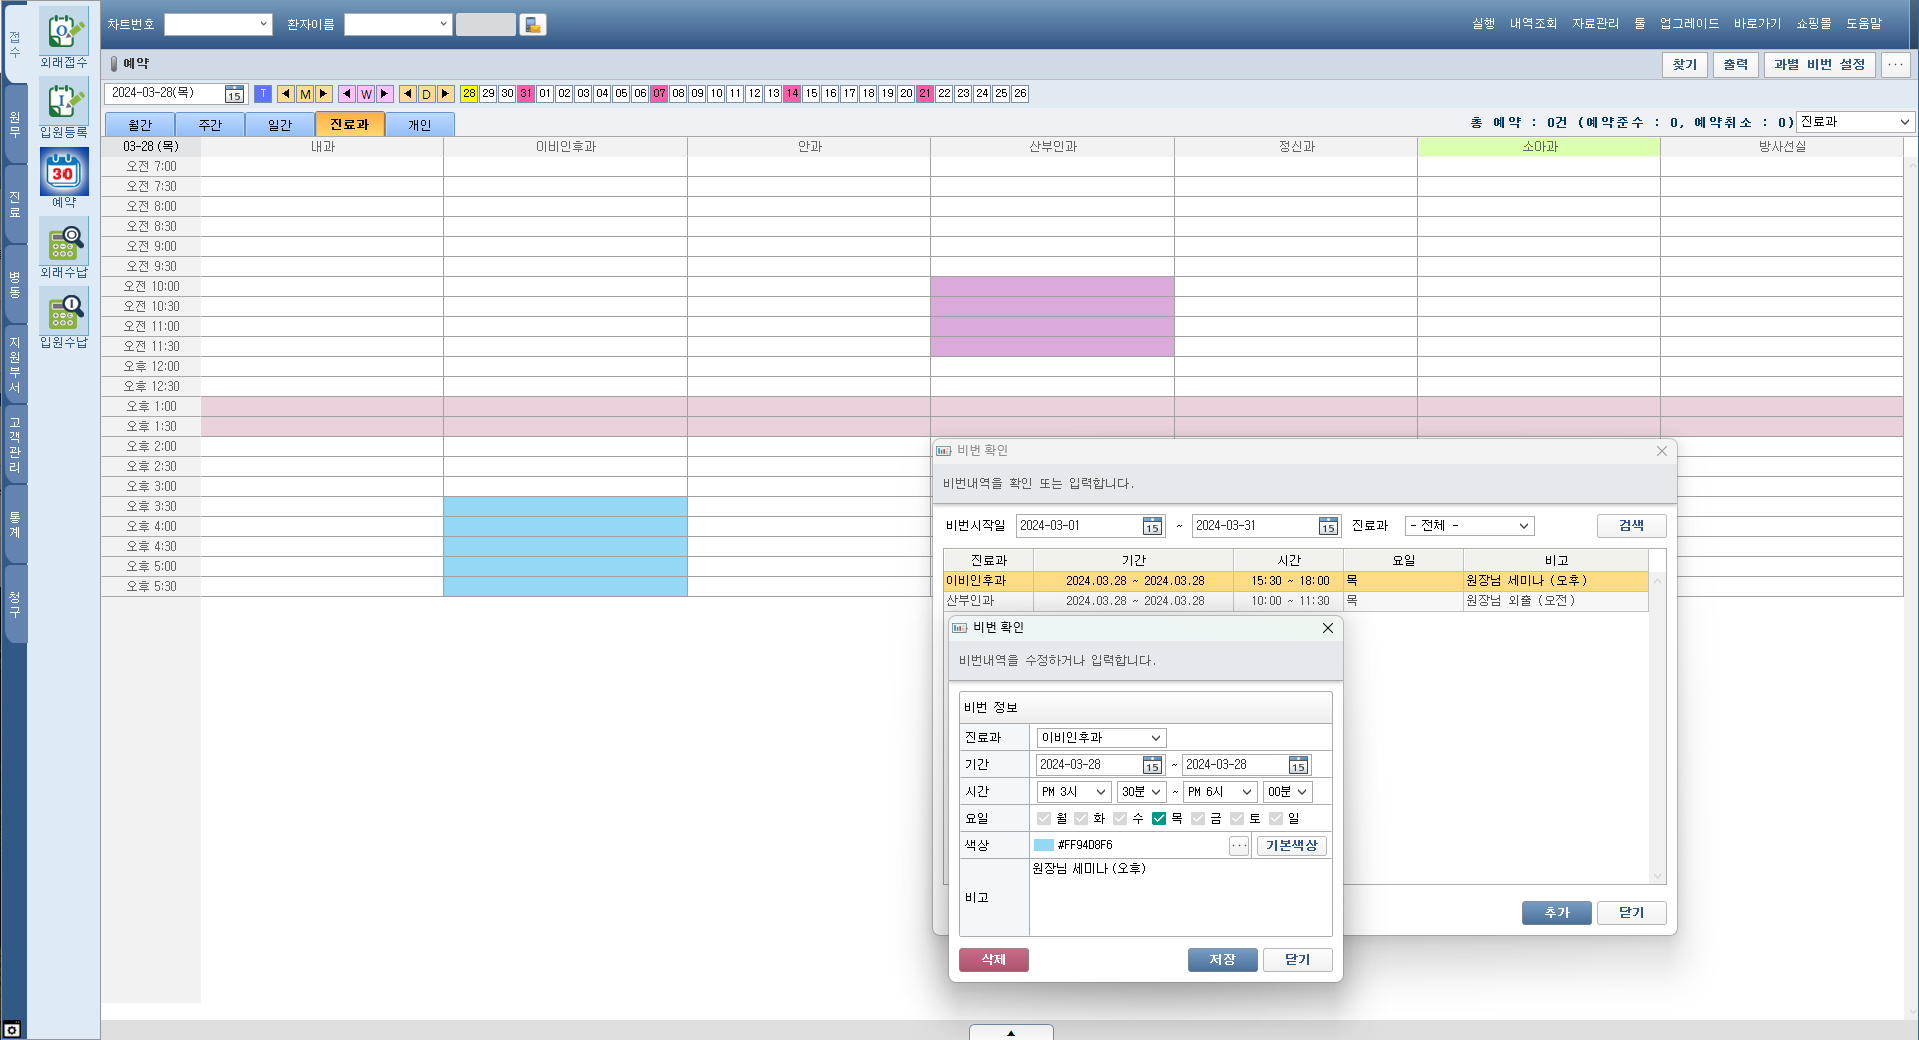Expand the 이비인후과 department dropdown in dialog
This screenshot has height=1040, width=1919.
1101,738
